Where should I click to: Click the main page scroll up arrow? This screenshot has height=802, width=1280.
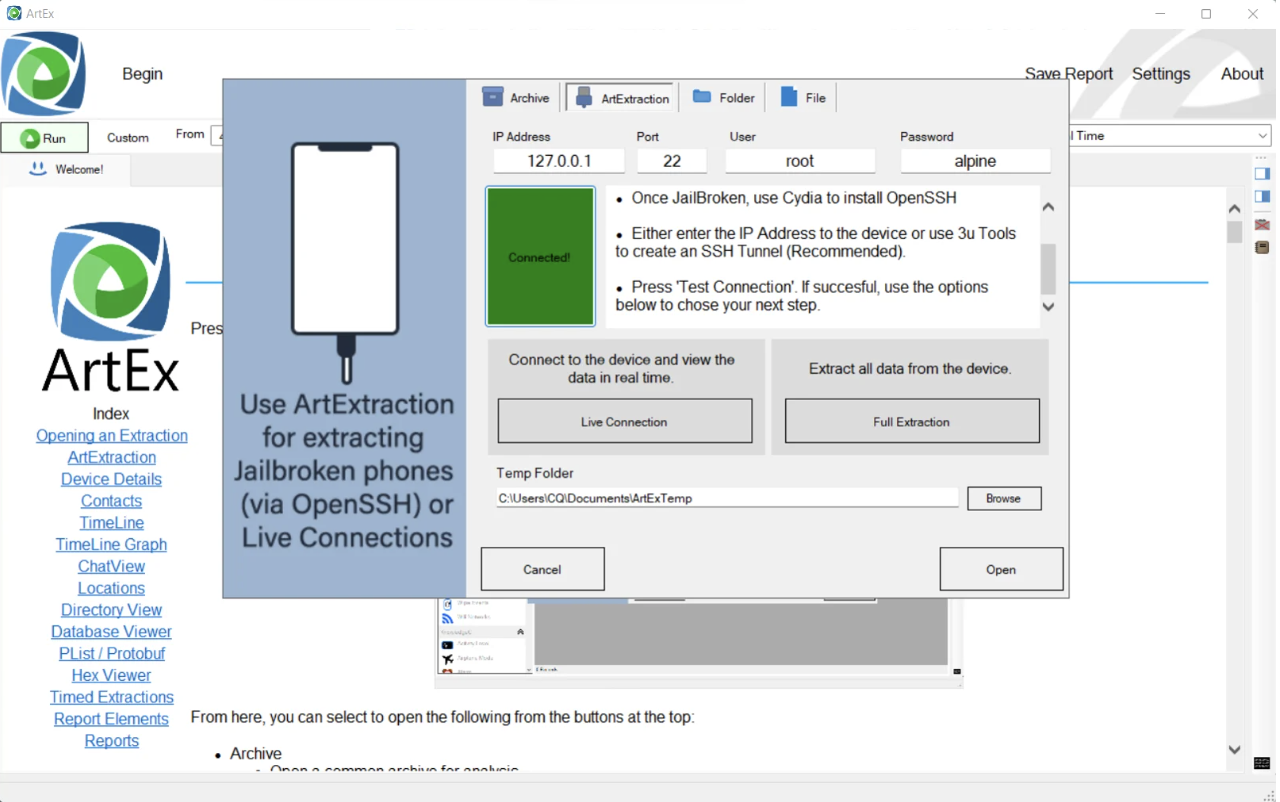point(1234,209)
